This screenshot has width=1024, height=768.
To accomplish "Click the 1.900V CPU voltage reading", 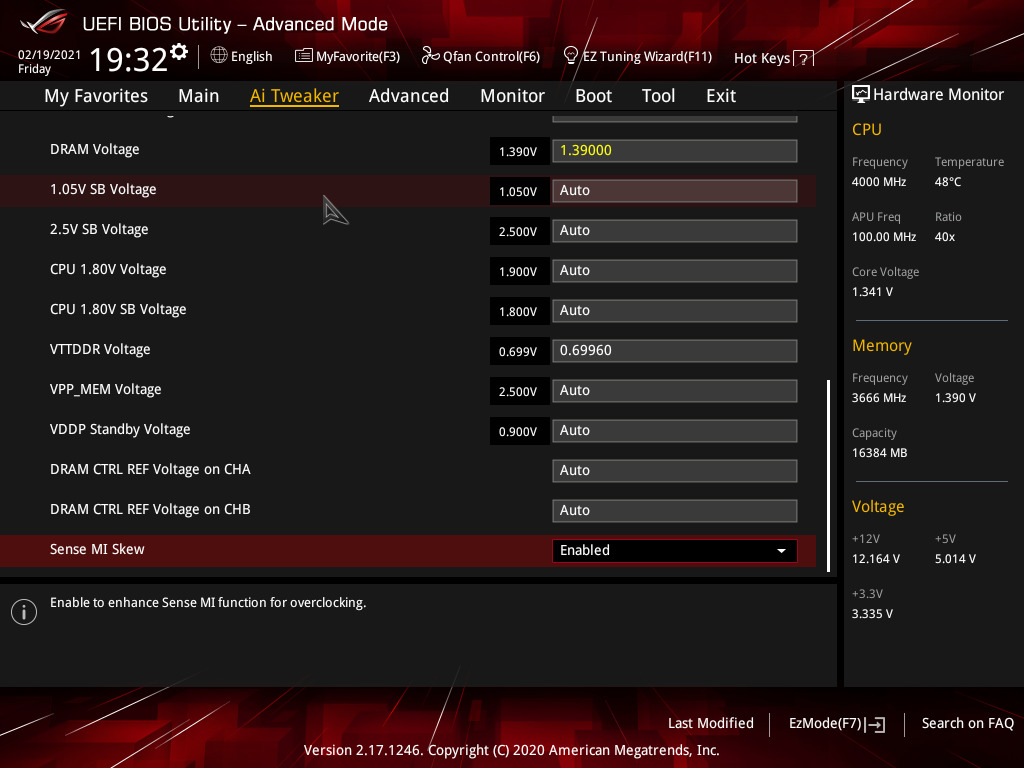I will (519, 272).
